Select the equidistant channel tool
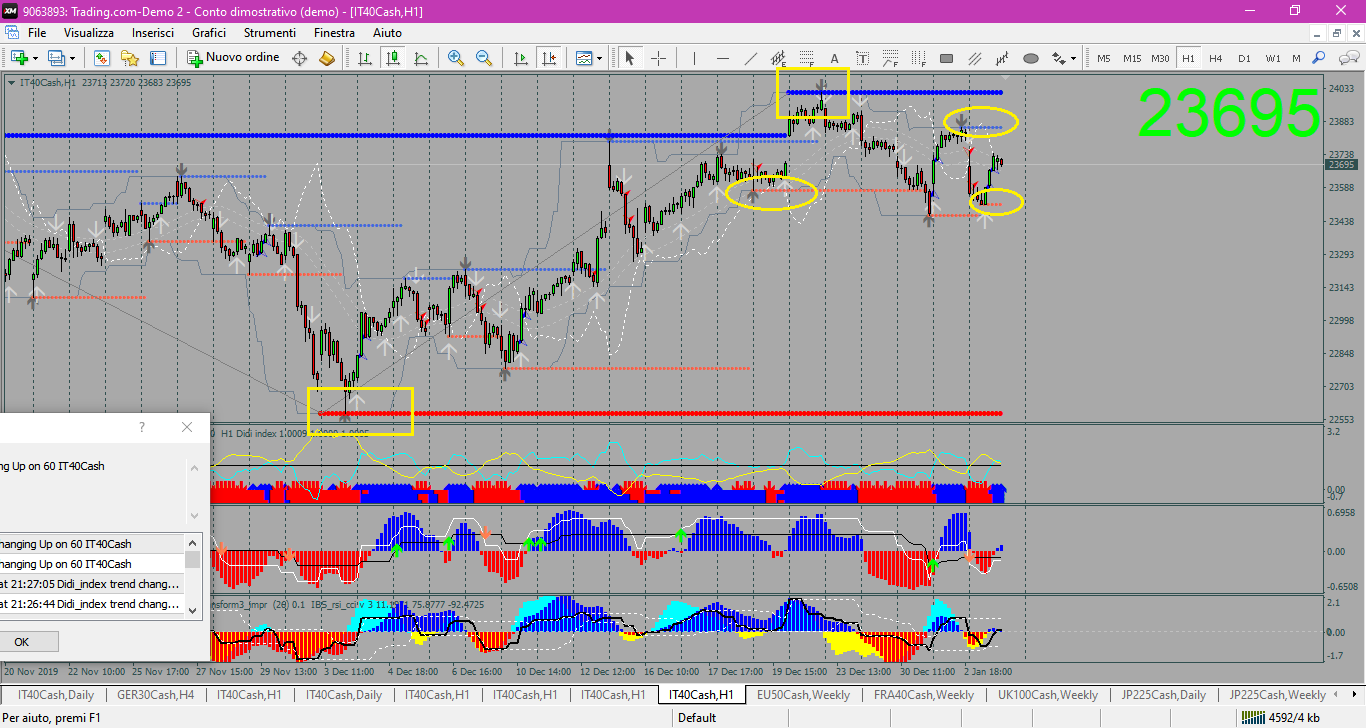 (x=779, y=58)
